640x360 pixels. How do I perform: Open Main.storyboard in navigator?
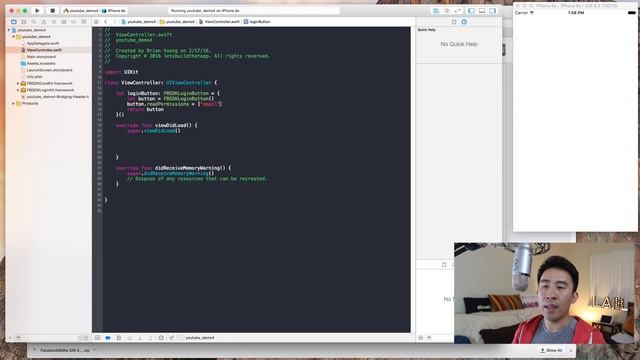[41, 57]
